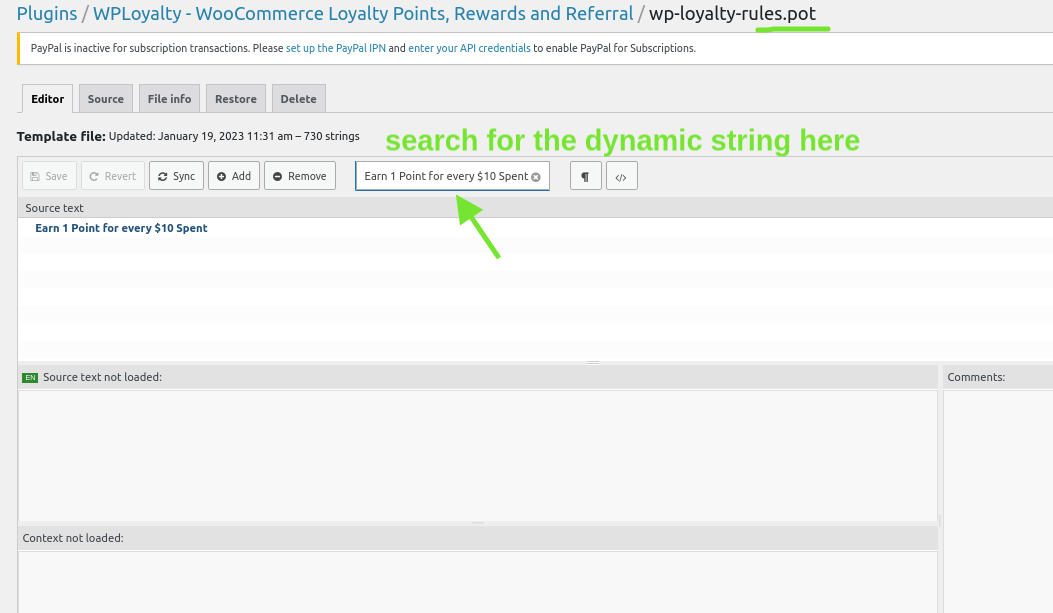Image resolution: width=1053 pixels, height=613 pixels.
Task: Click inside the source text pane
Action: (x=477, y=455)
